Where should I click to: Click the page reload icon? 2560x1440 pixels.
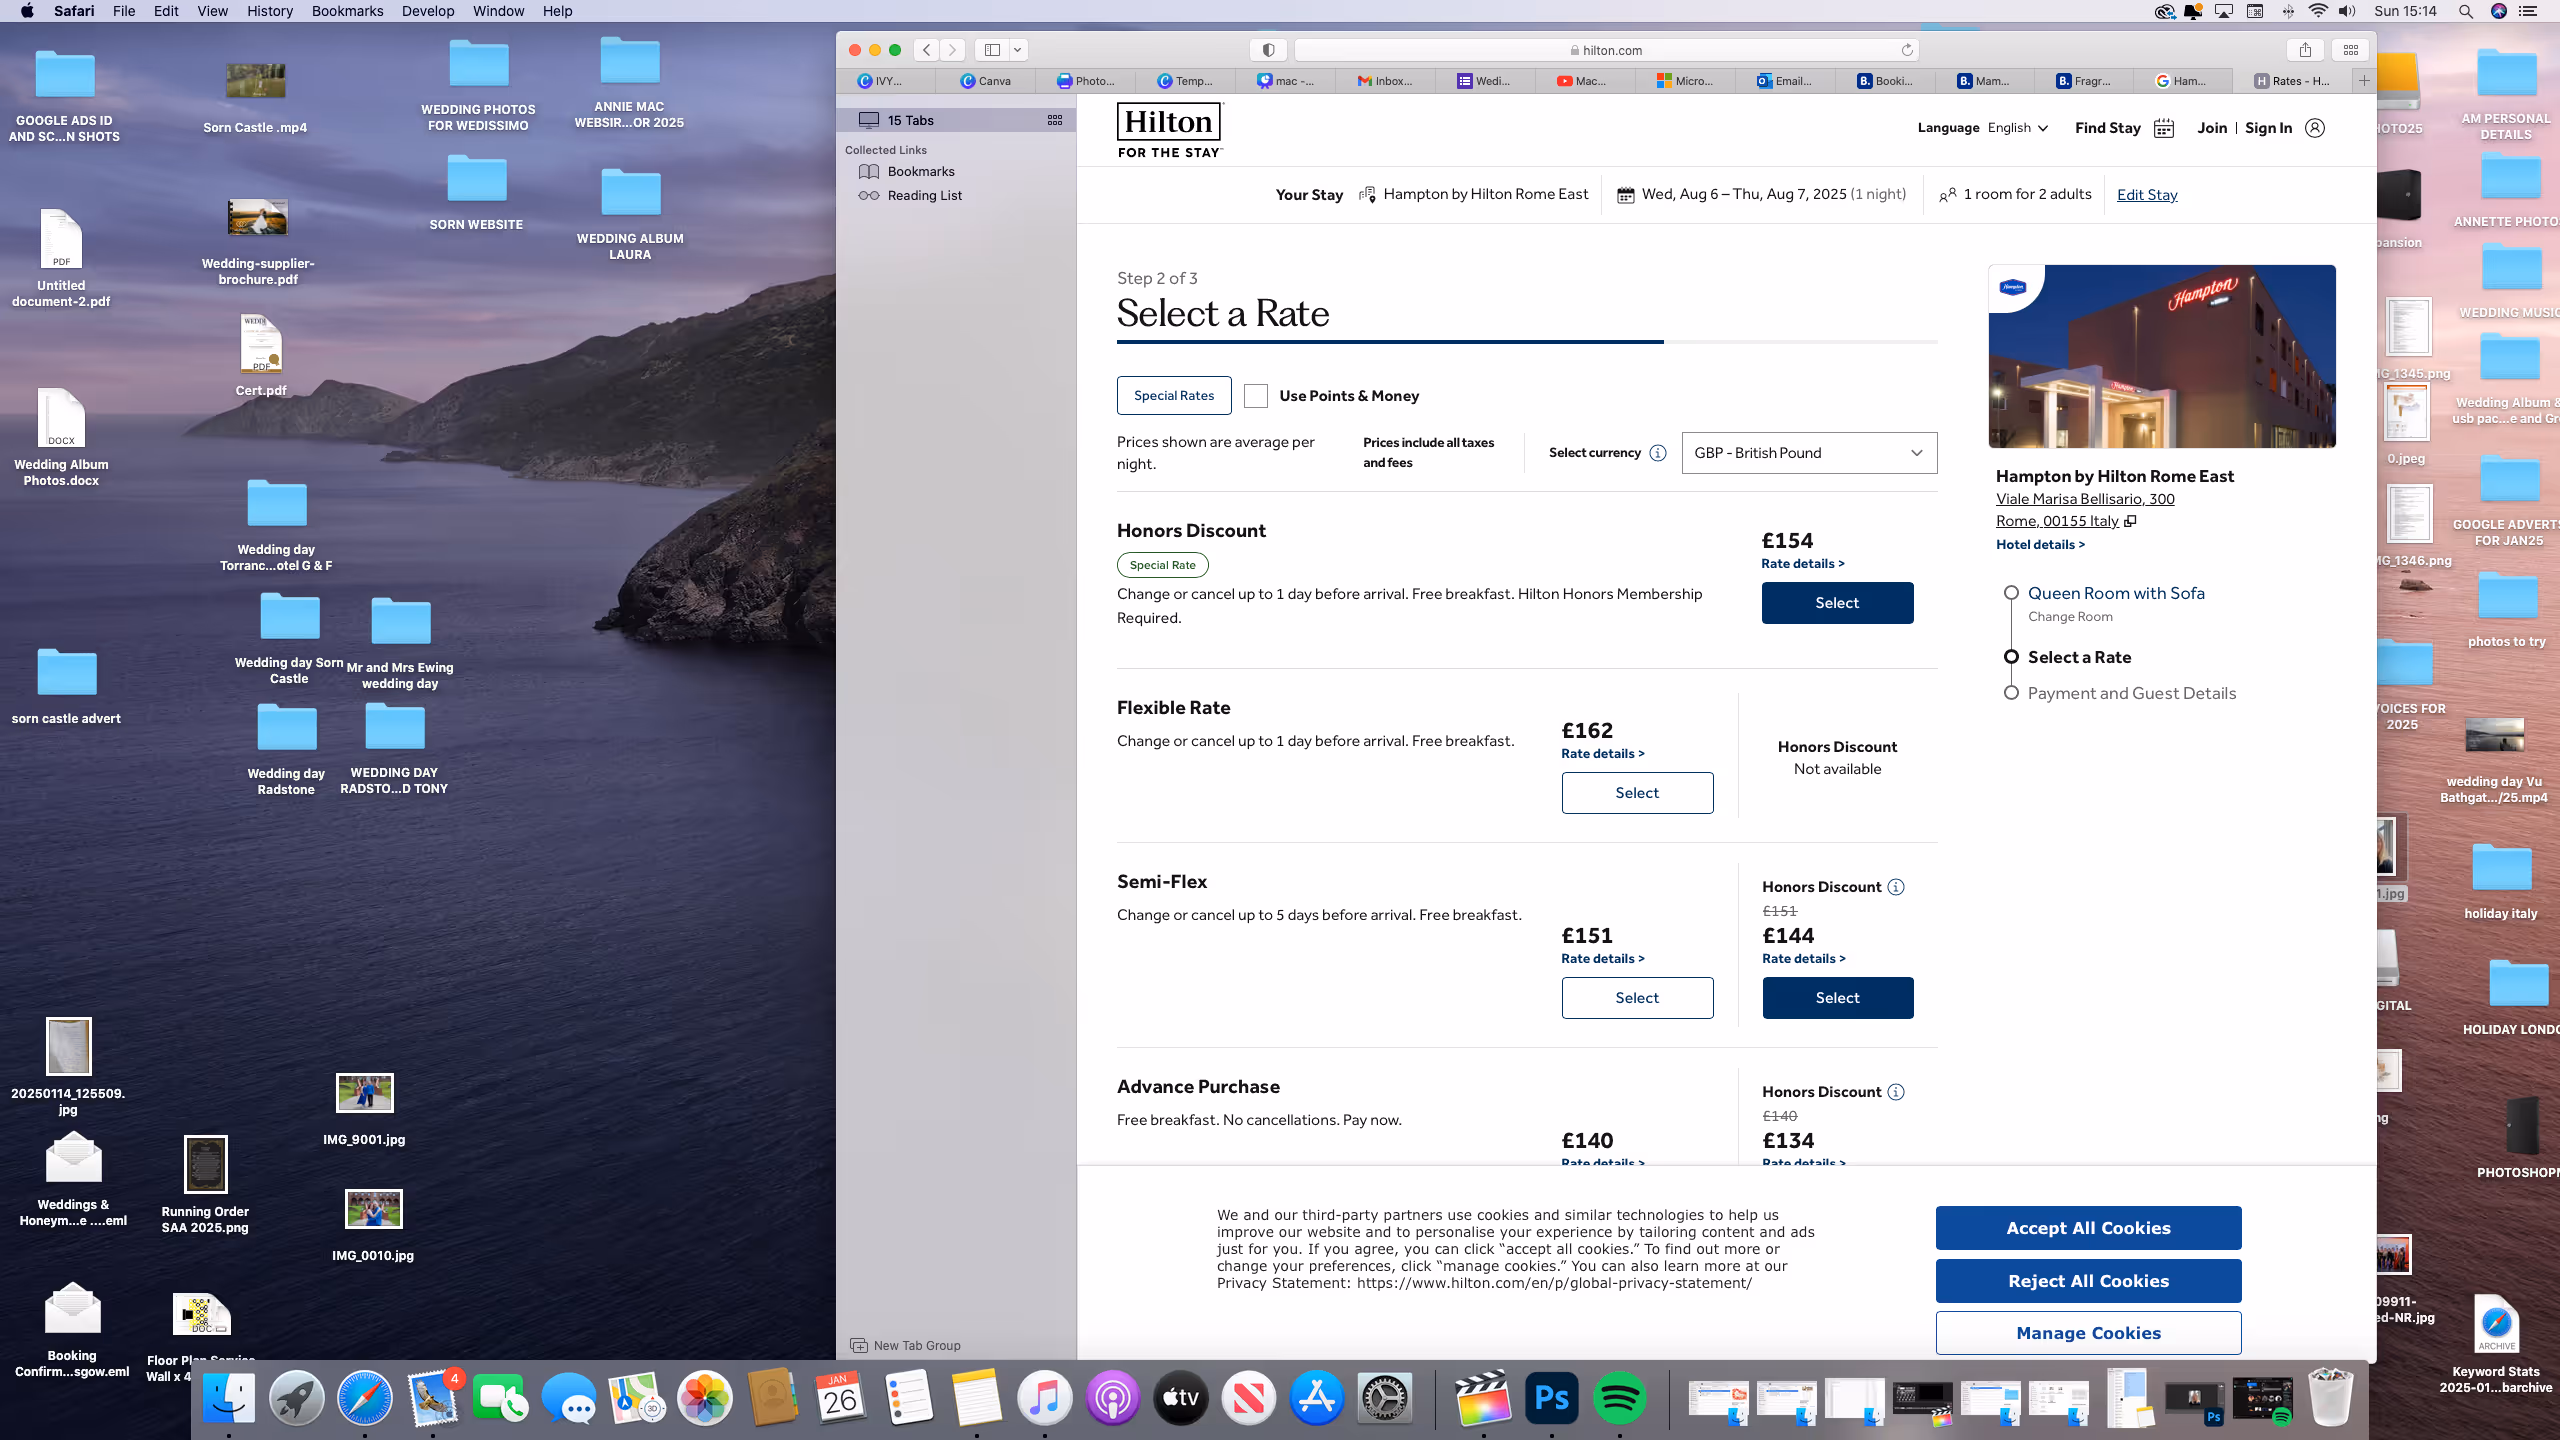tap(1906, 50)
